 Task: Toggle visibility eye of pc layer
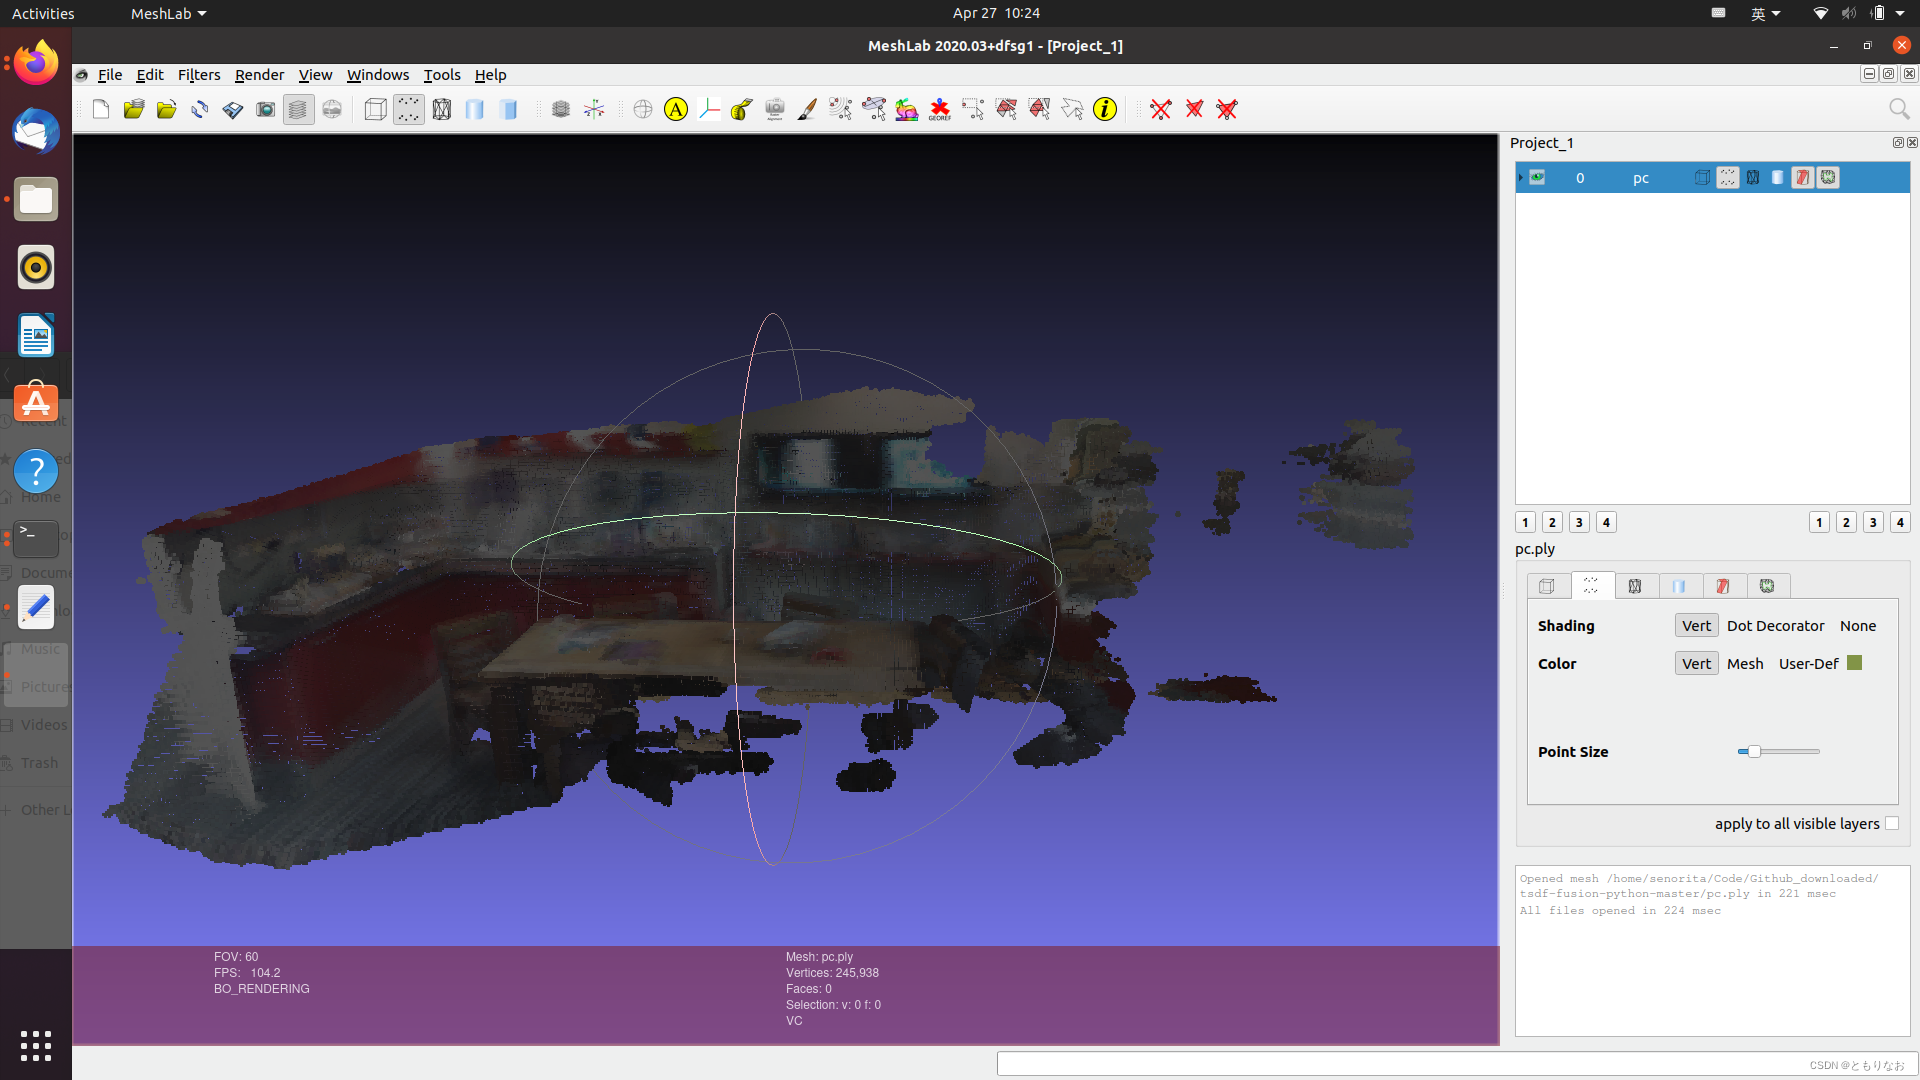(x=1537, y=178)
